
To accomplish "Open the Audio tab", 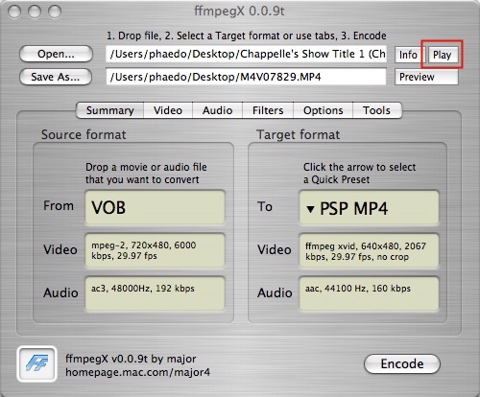I will click(x=217, y=110).
